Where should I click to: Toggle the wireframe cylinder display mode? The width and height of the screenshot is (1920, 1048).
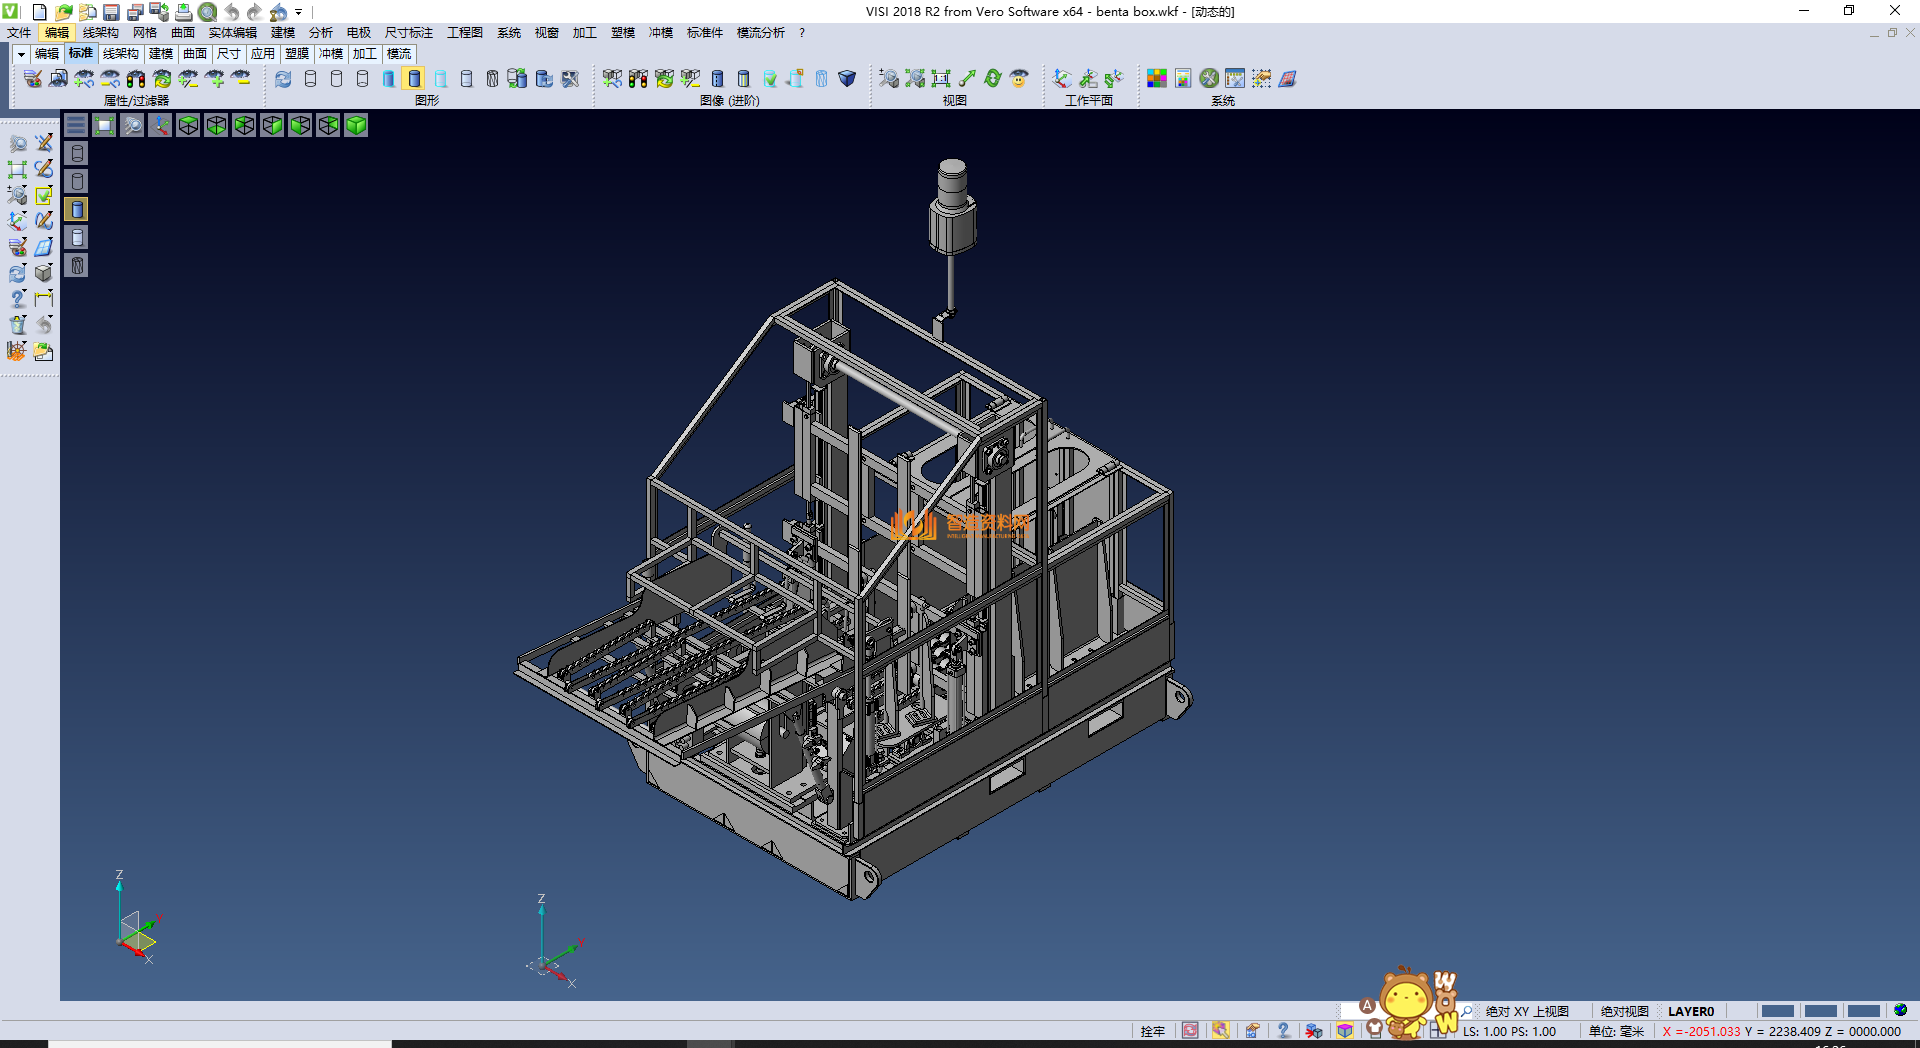click(310, 79)
